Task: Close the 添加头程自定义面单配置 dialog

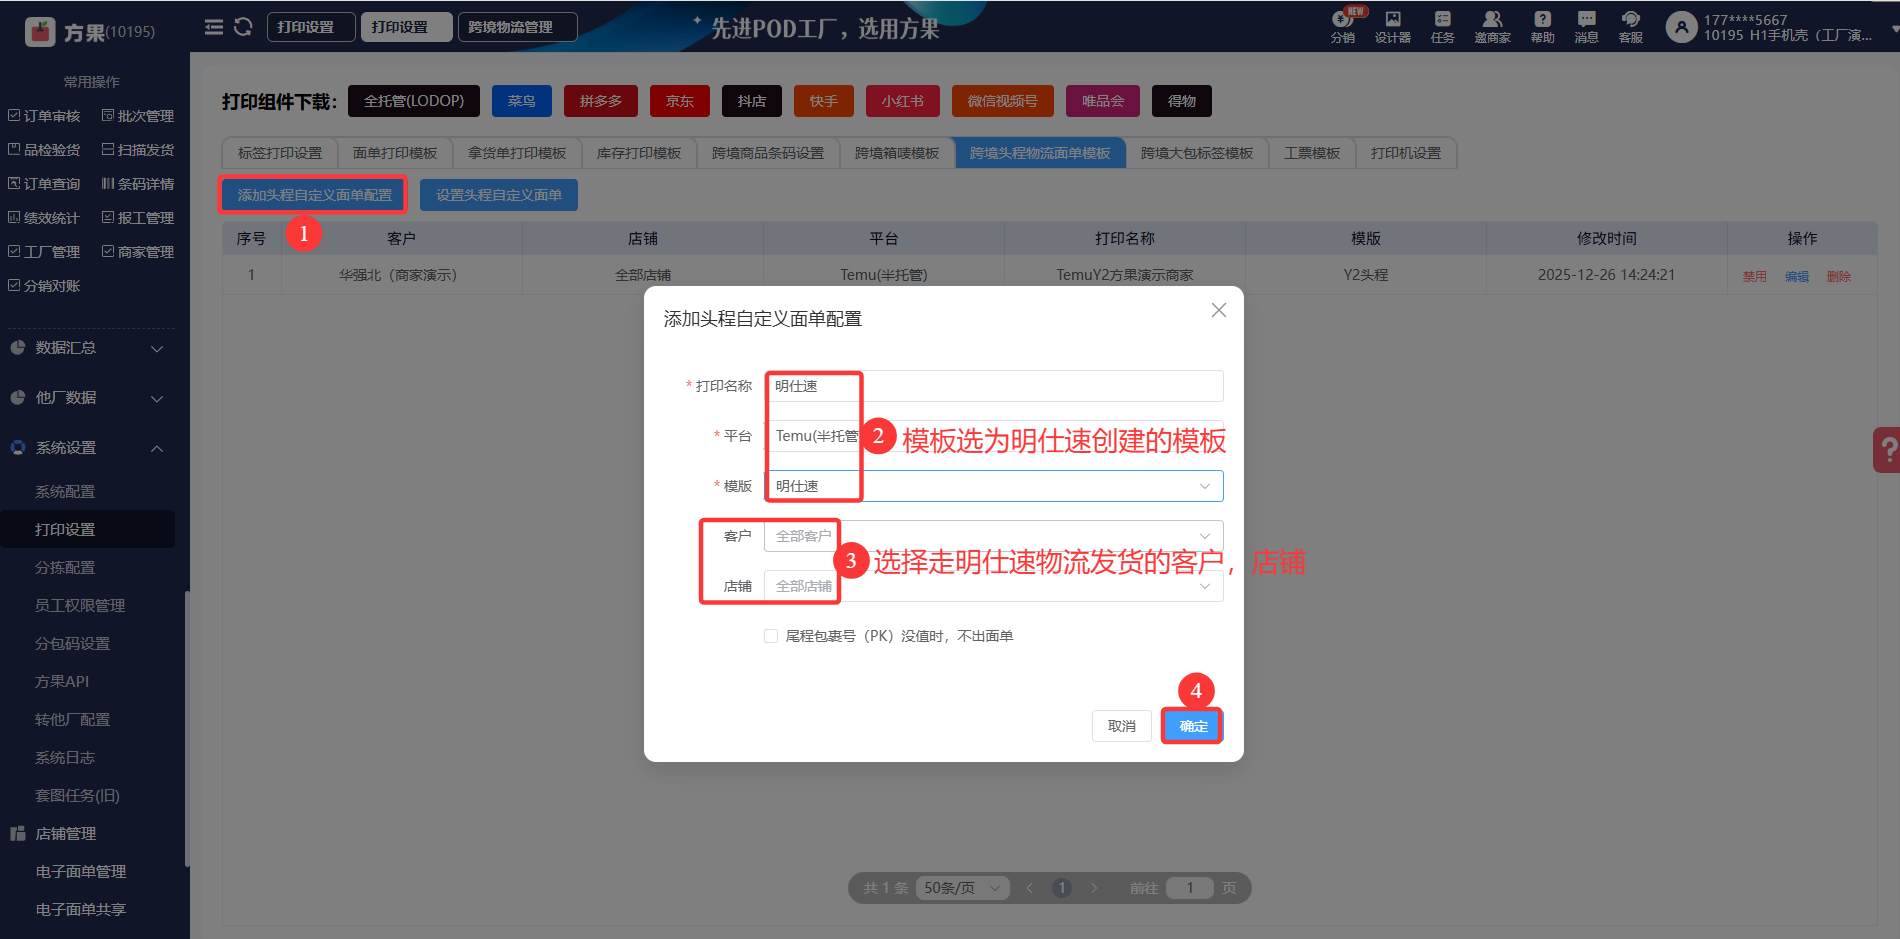Action: tap(1219, 310)
